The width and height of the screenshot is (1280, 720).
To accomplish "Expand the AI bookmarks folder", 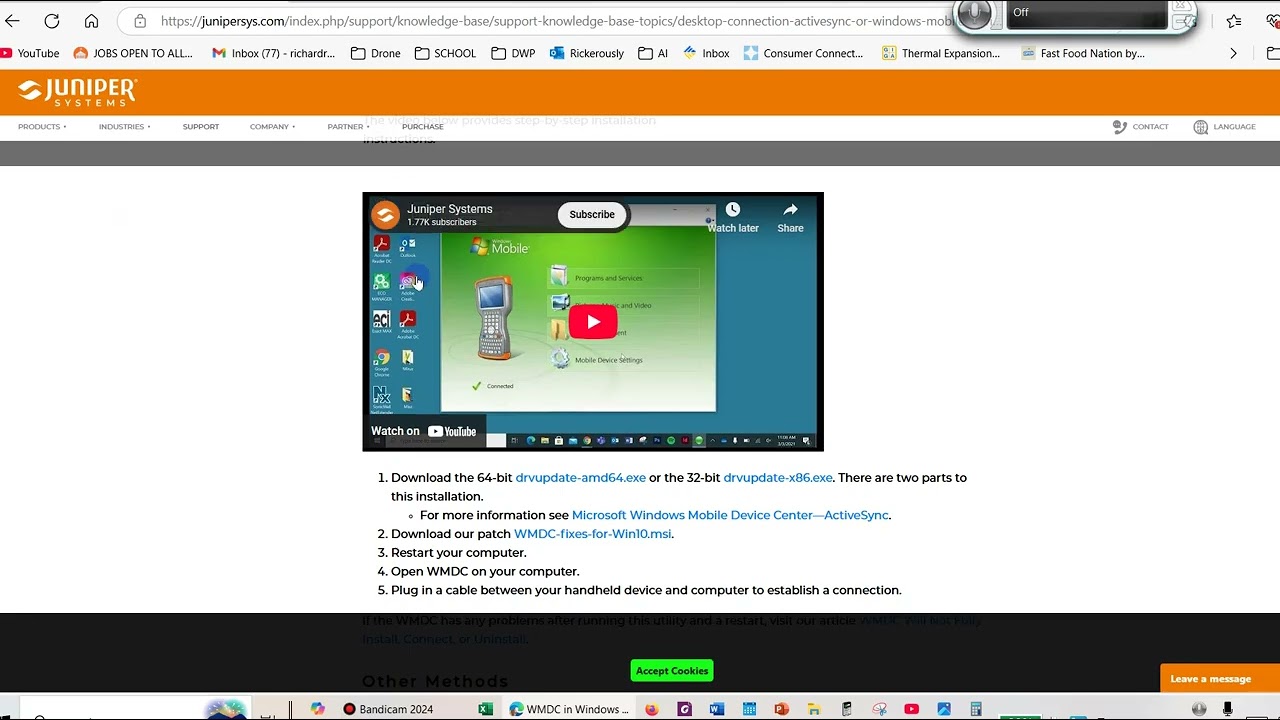I will point(653,53).
